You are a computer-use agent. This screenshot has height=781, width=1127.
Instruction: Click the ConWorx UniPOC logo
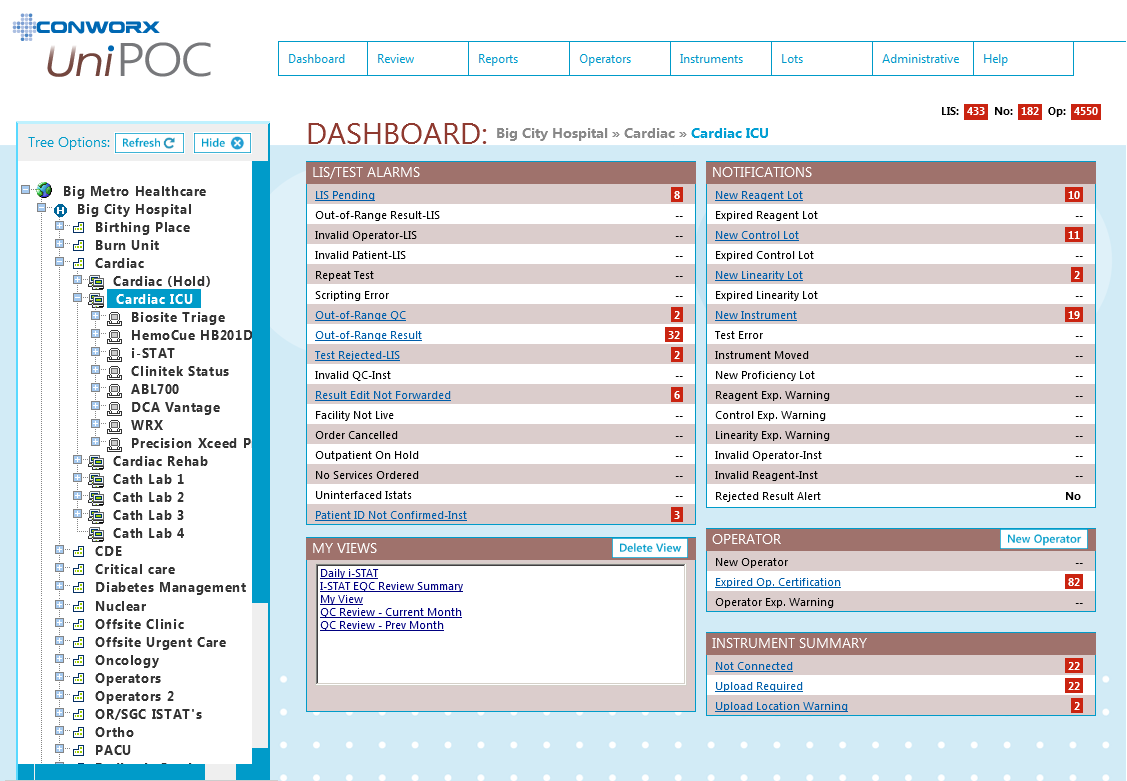point(112,46)
